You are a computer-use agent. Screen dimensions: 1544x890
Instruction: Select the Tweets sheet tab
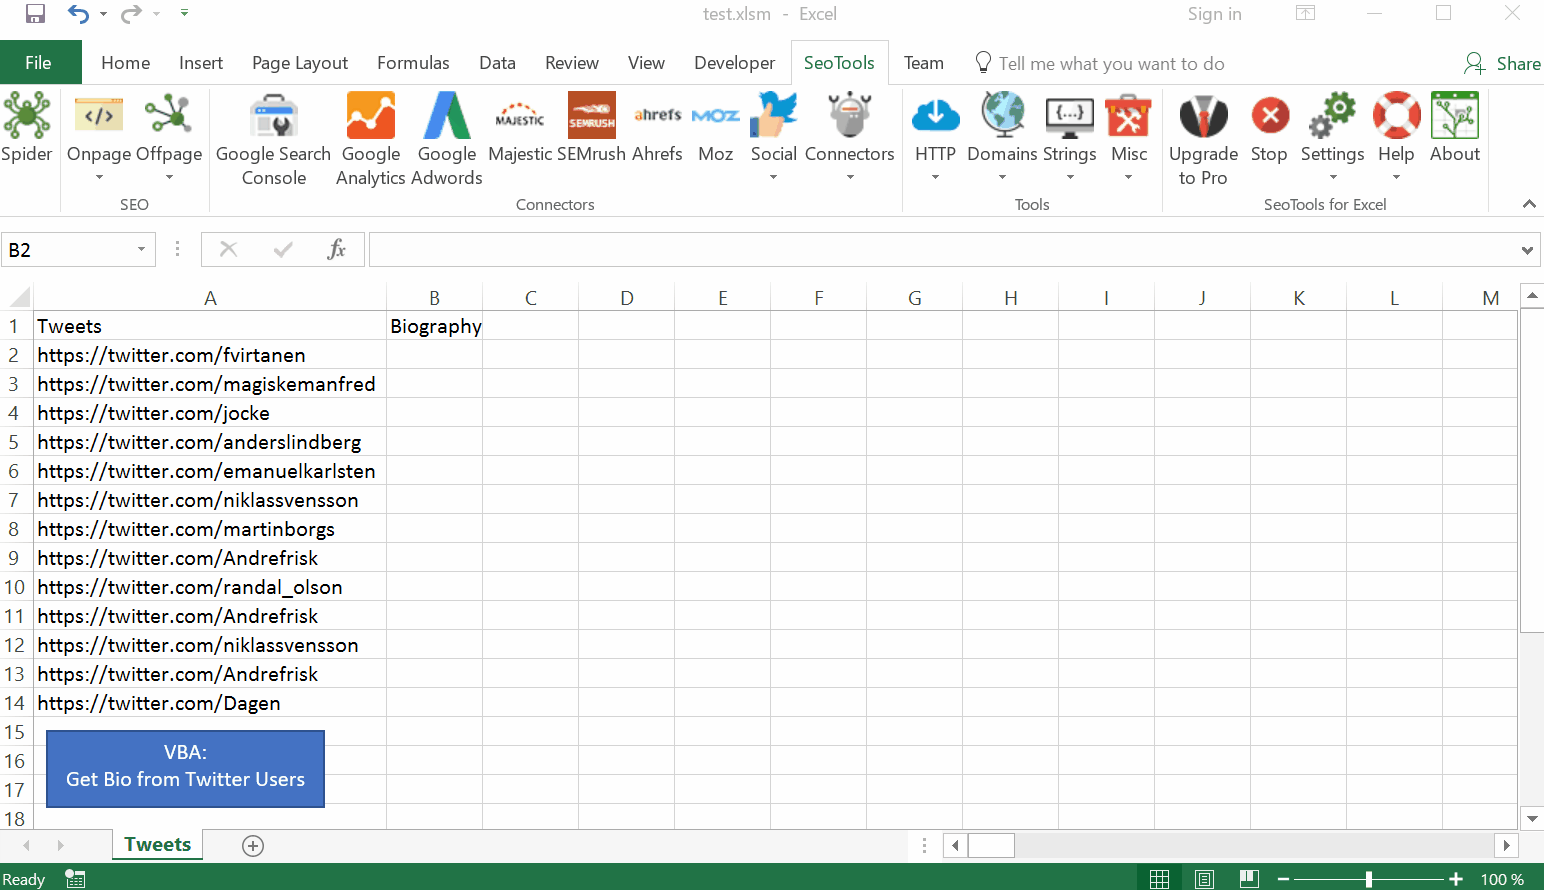click(157, 845)
